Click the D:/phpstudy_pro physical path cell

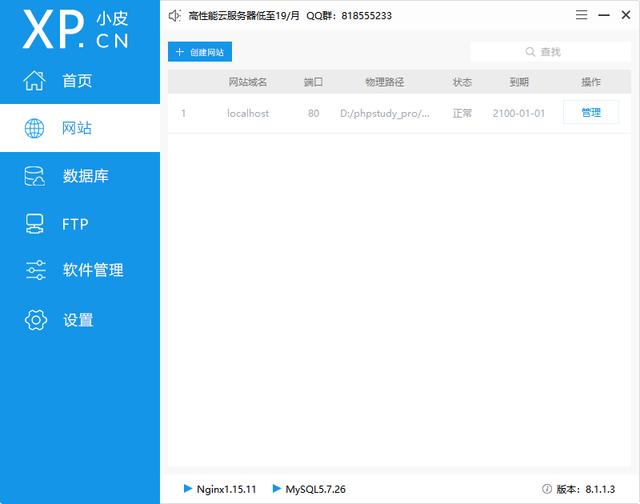click(x=385, y=113)
